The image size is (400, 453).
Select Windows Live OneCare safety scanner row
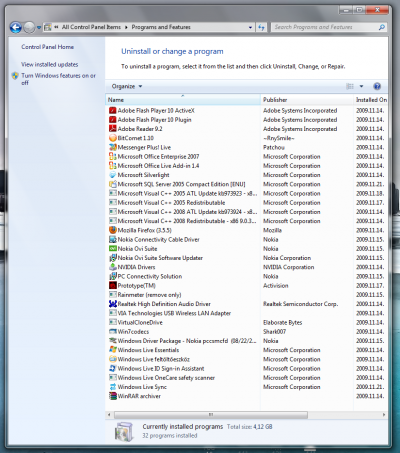pyautogui.click(x=246, y=378)
